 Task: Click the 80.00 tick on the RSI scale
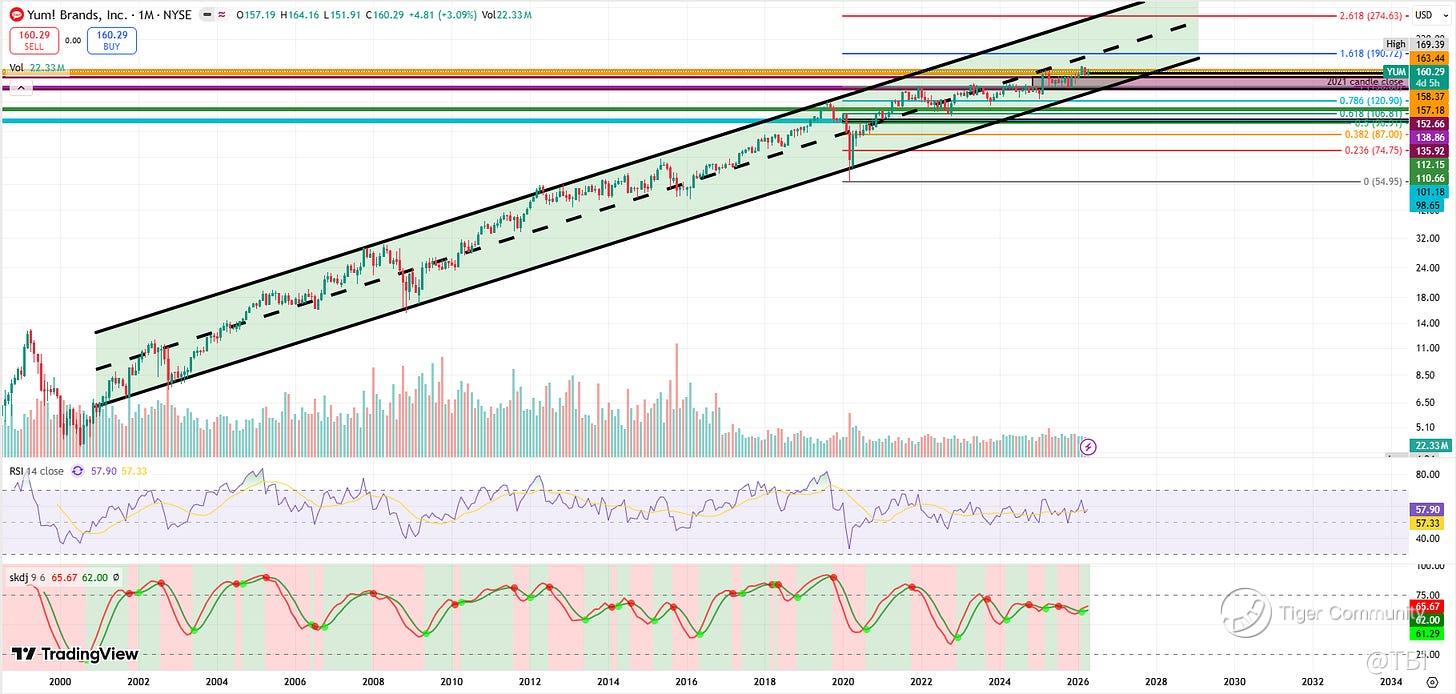tap(1426, 474)
